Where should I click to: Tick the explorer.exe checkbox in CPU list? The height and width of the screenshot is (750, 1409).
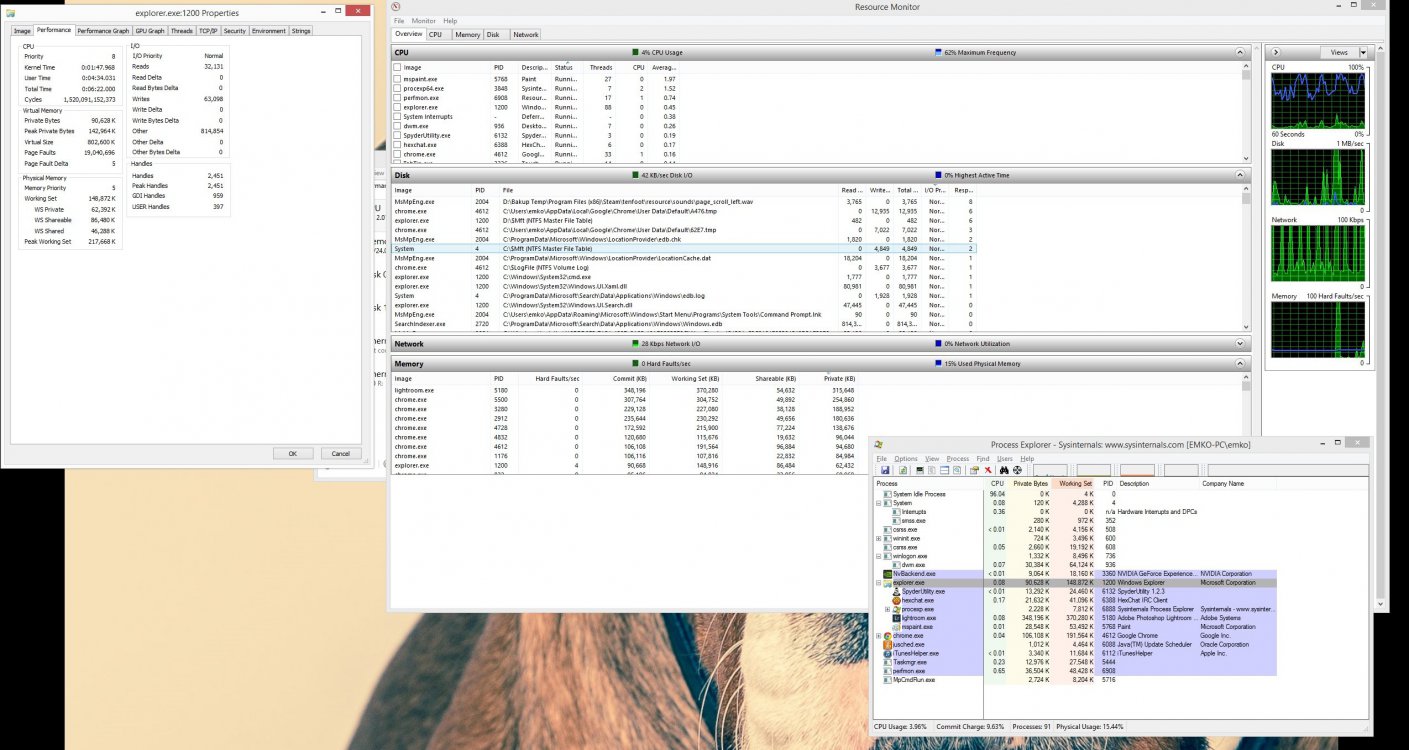point(398,107)
